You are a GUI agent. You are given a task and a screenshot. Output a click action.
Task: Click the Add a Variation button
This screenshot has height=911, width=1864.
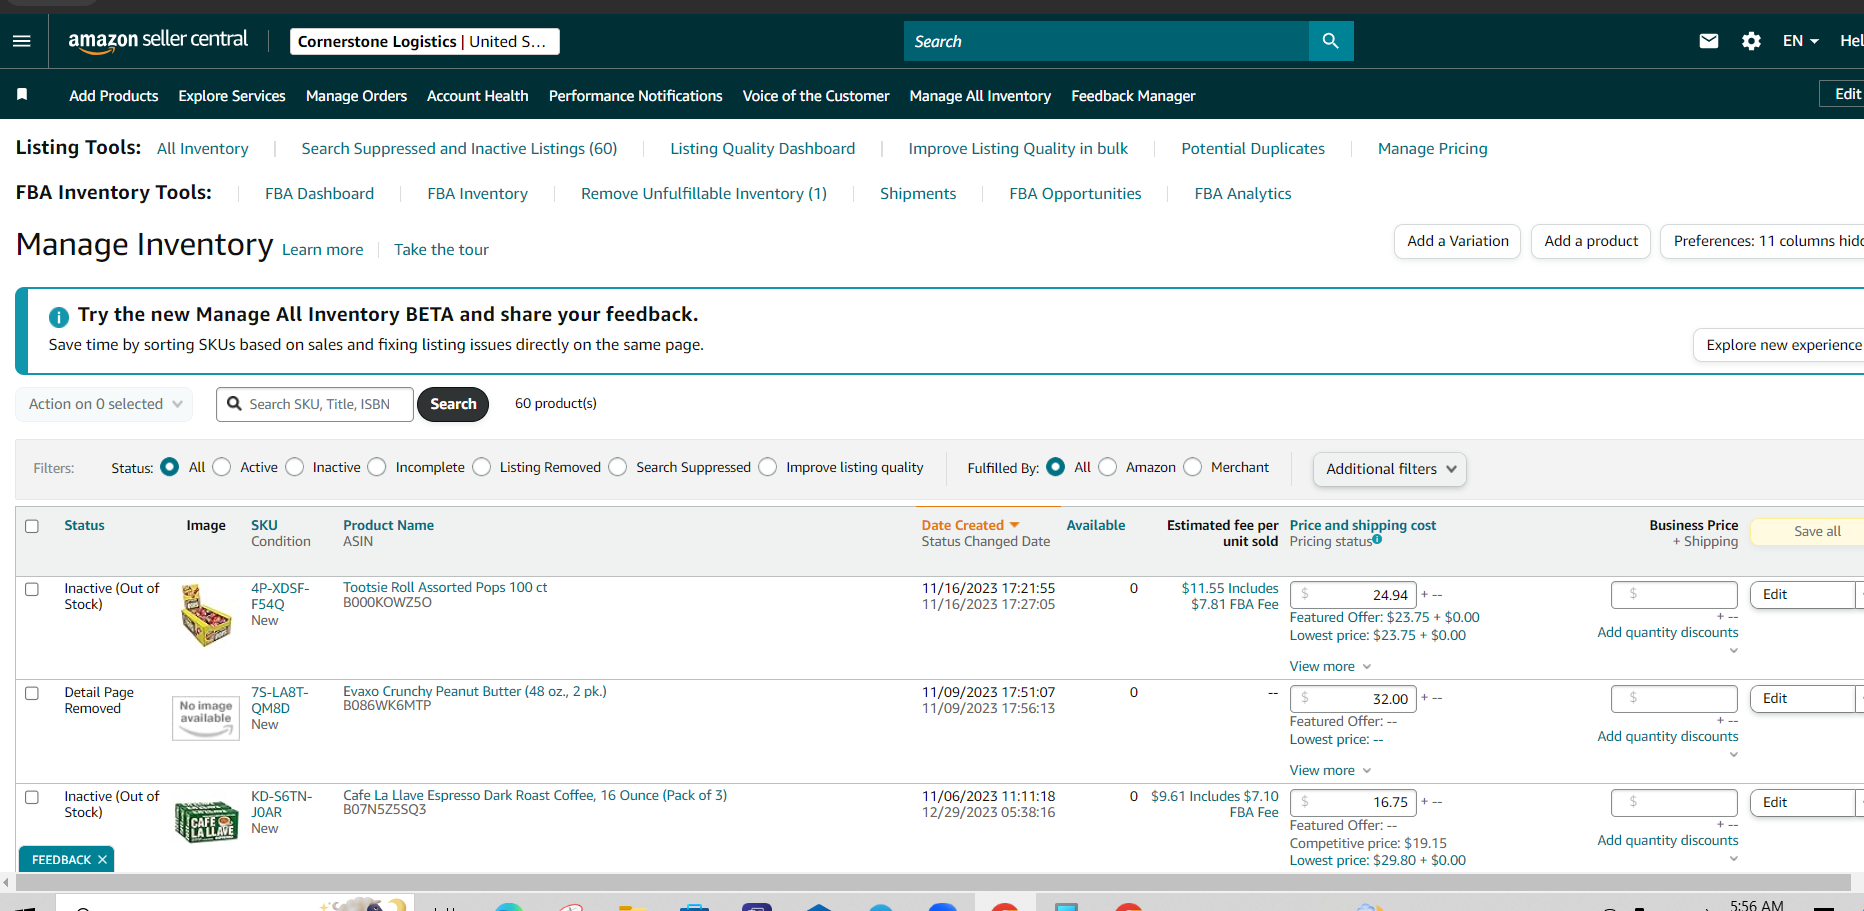tap(1458, 241)
